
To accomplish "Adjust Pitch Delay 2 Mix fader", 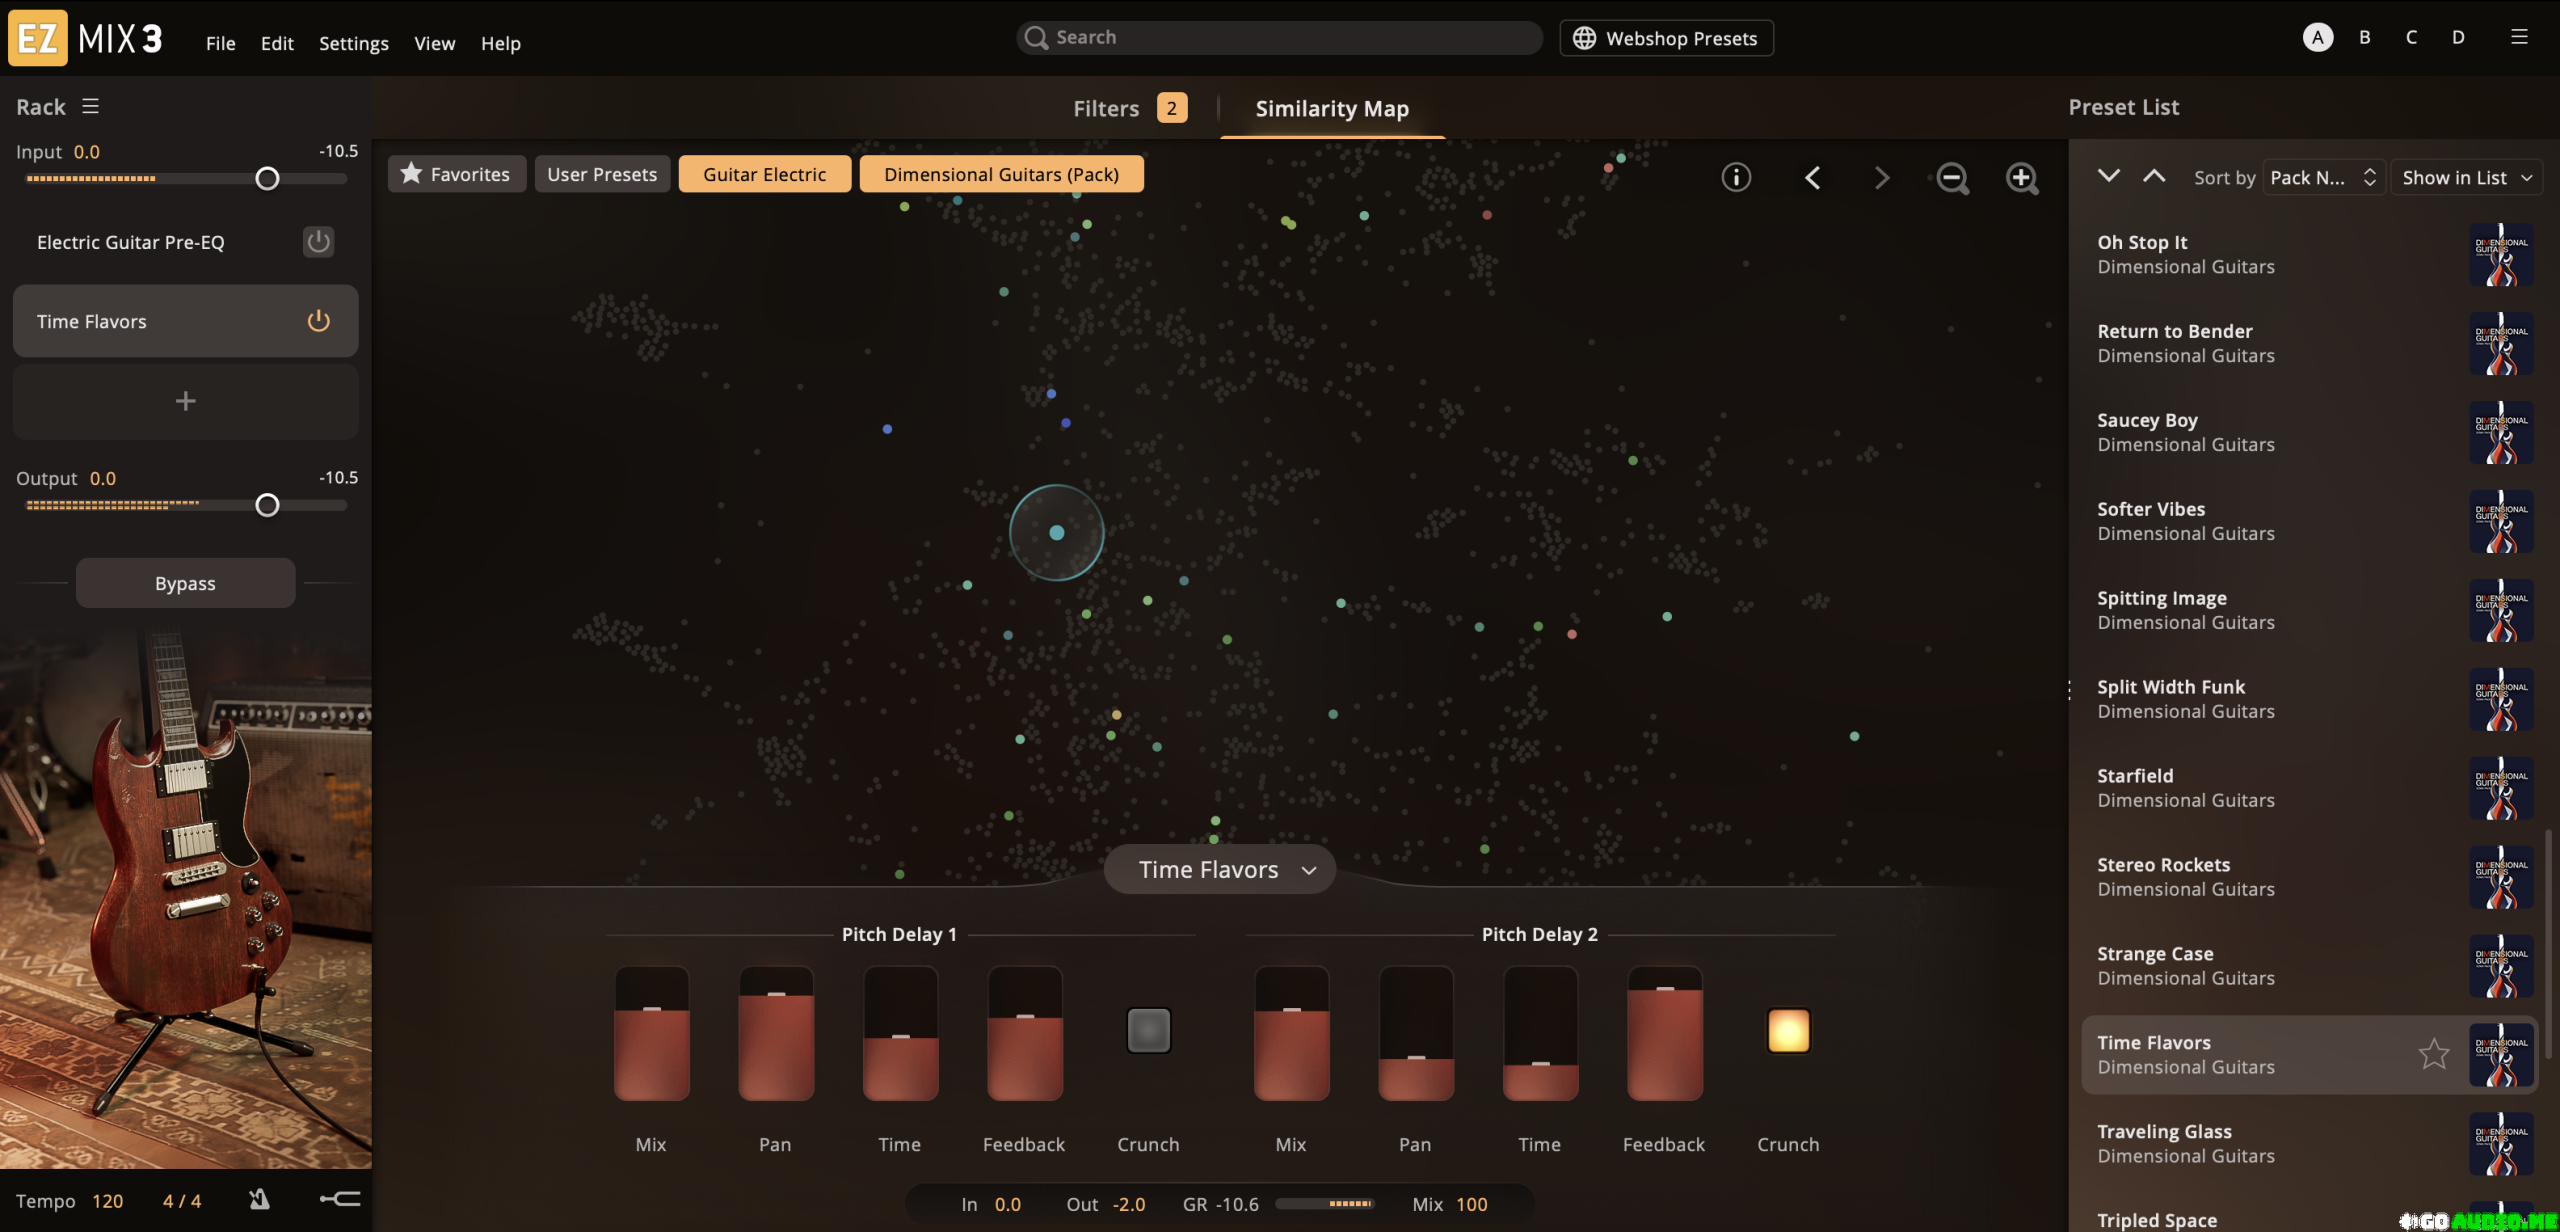I will point(1292,1034).
